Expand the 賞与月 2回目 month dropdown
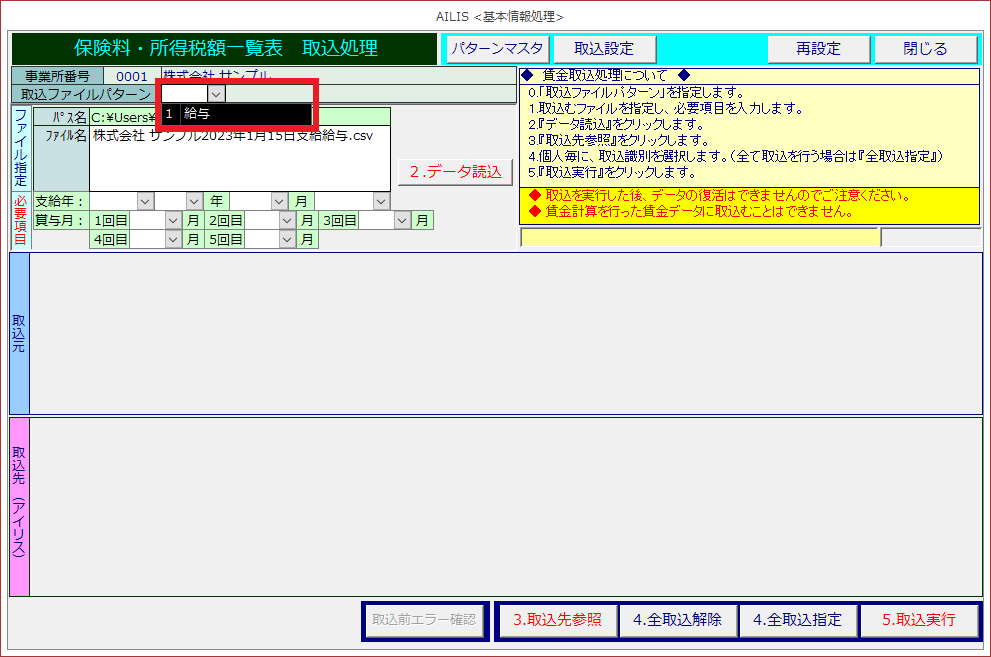 [288, 220]
